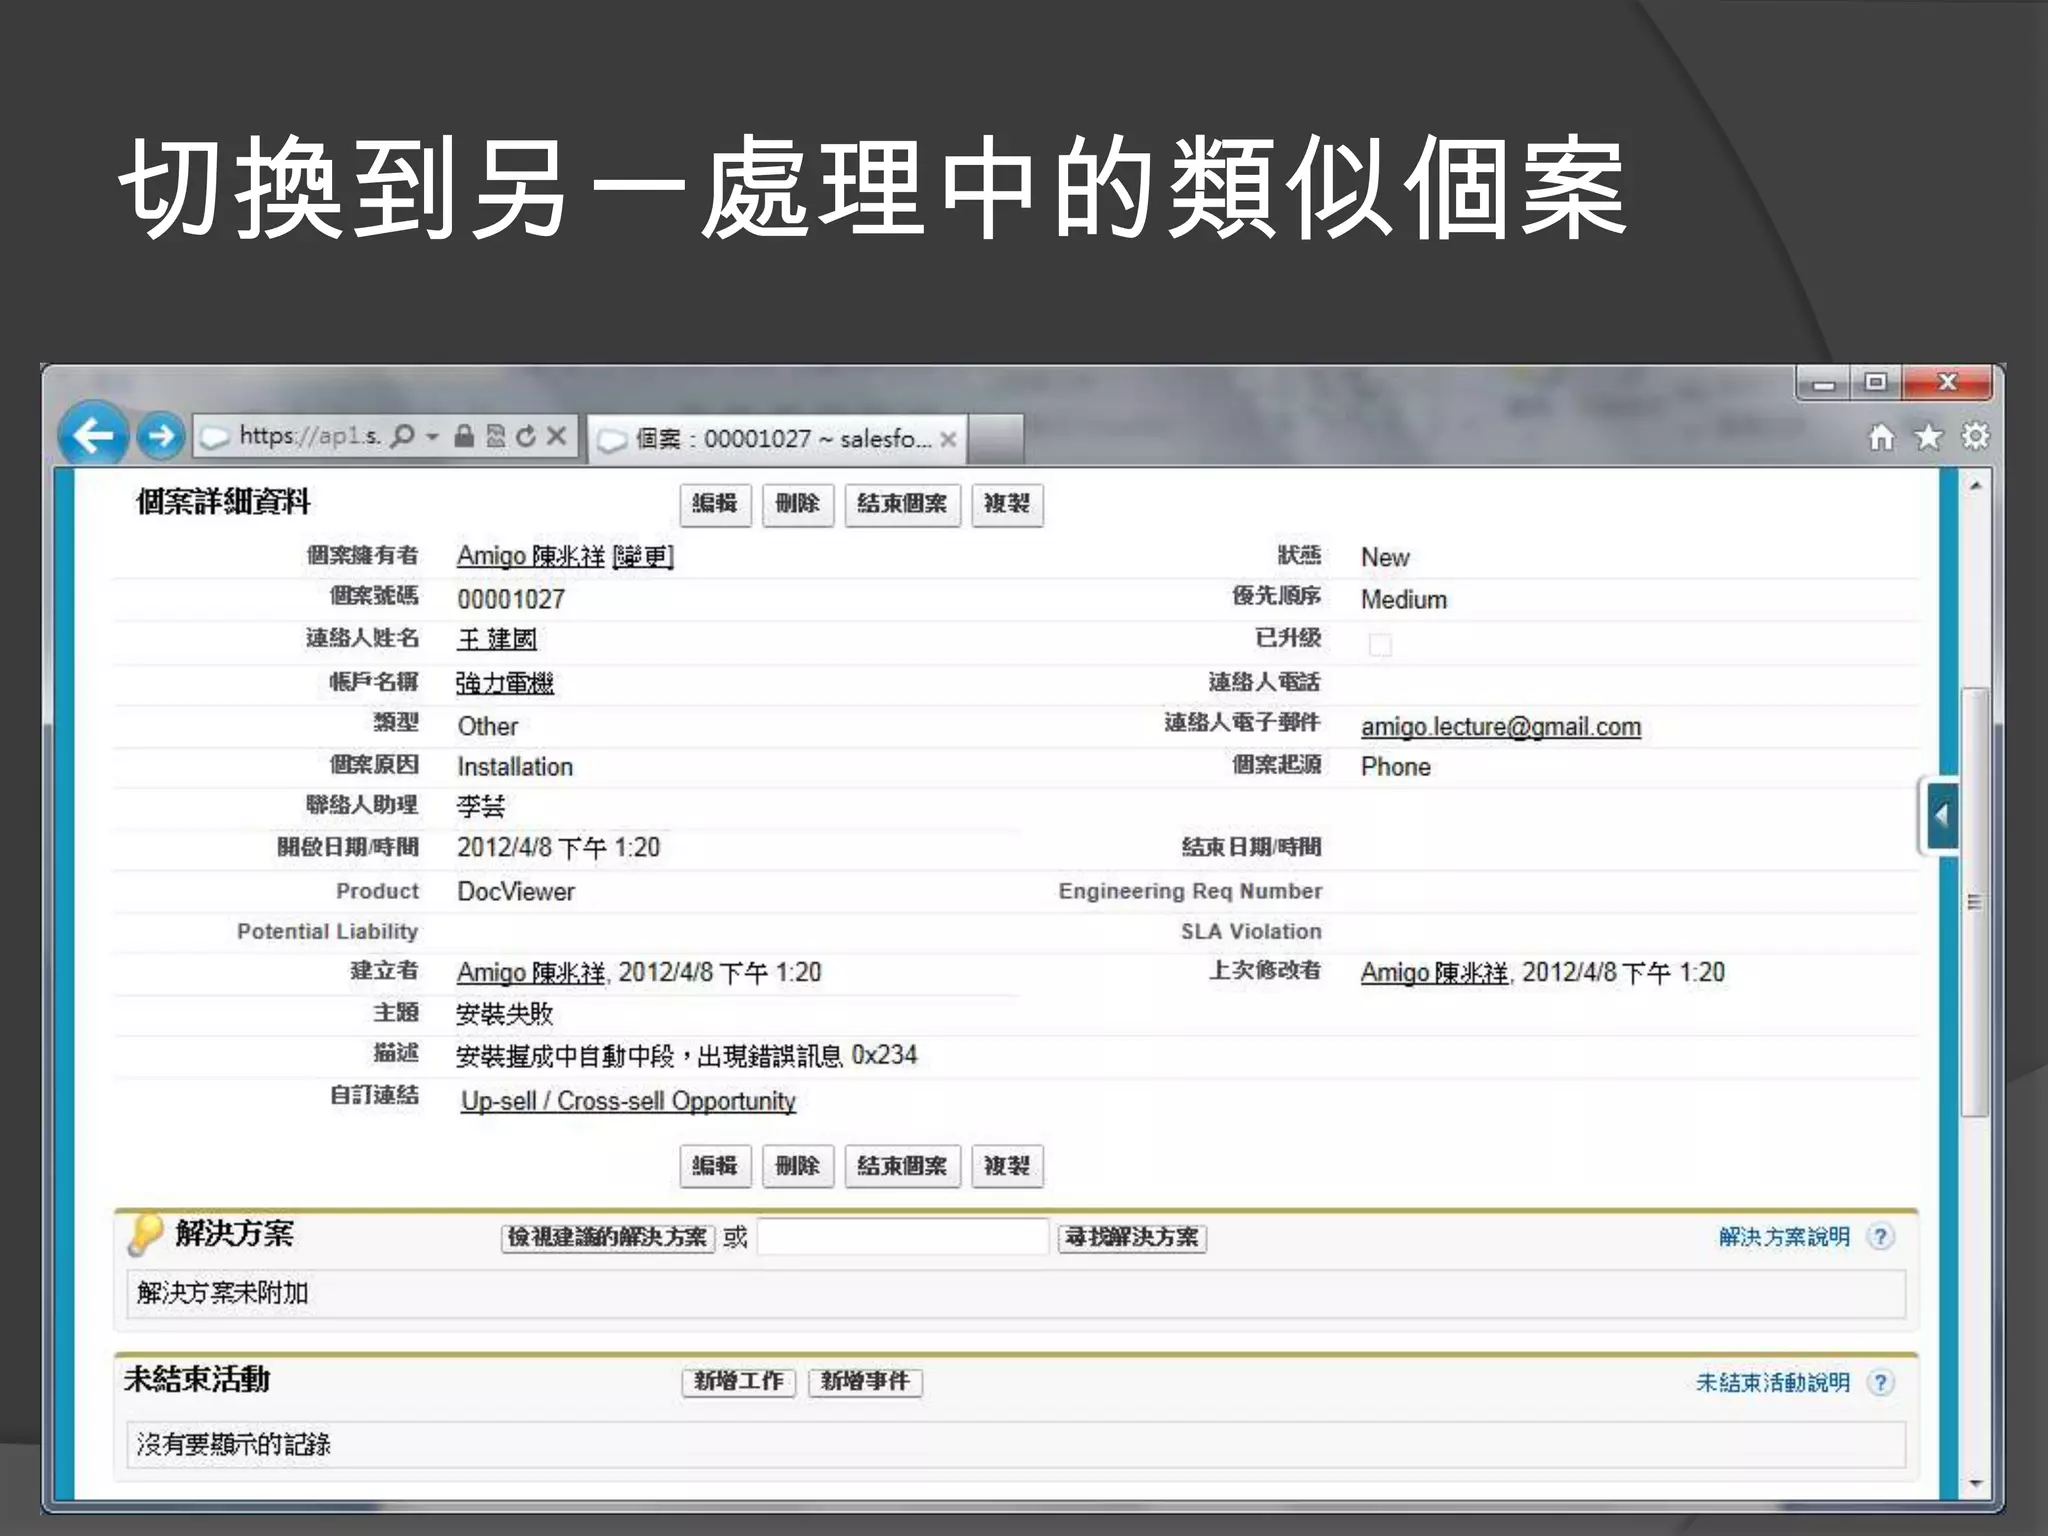Stop loading with address bar X
The image size is (2048, 1536).
(x=557, y=436)
